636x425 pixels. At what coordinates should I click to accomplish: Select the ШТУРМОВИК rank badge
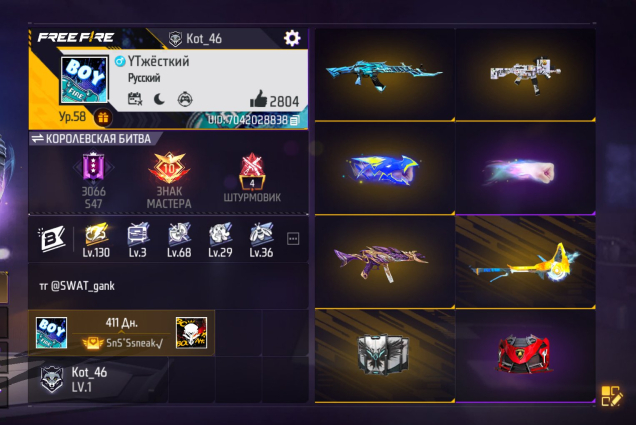pos(252,178)
